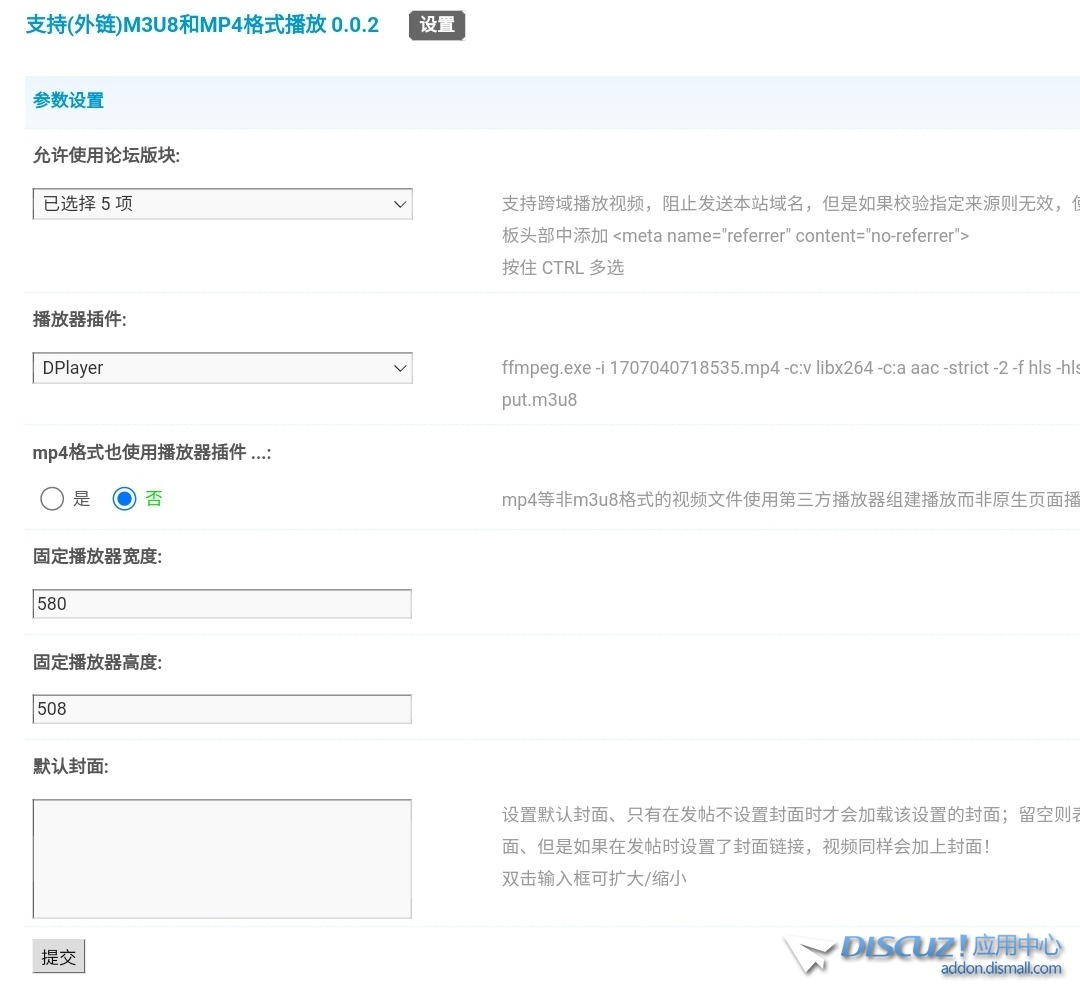1080x994 pixels.
Task: Focus the player width field showing 580
Action: (x=222, y=604)
